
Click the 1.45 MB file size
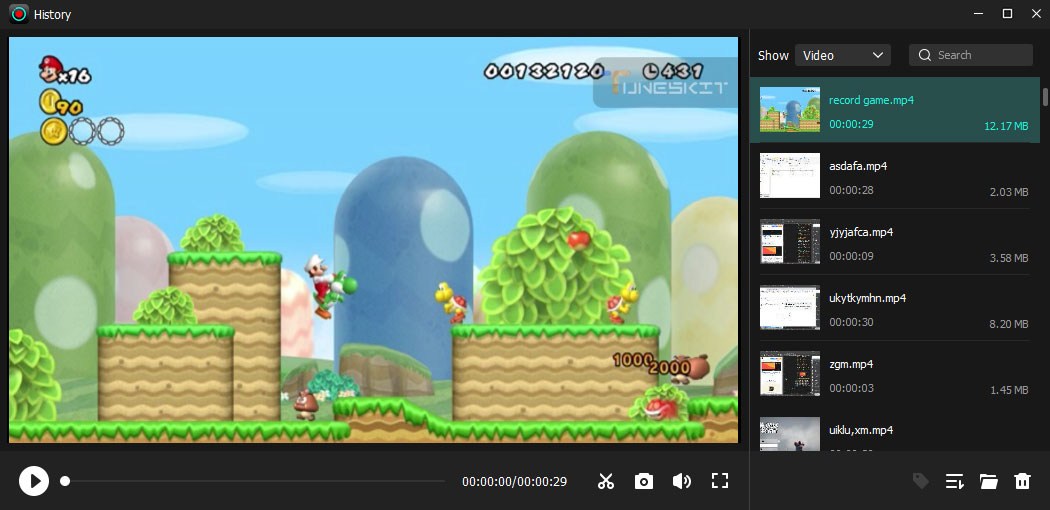[x=1009, y=390]
